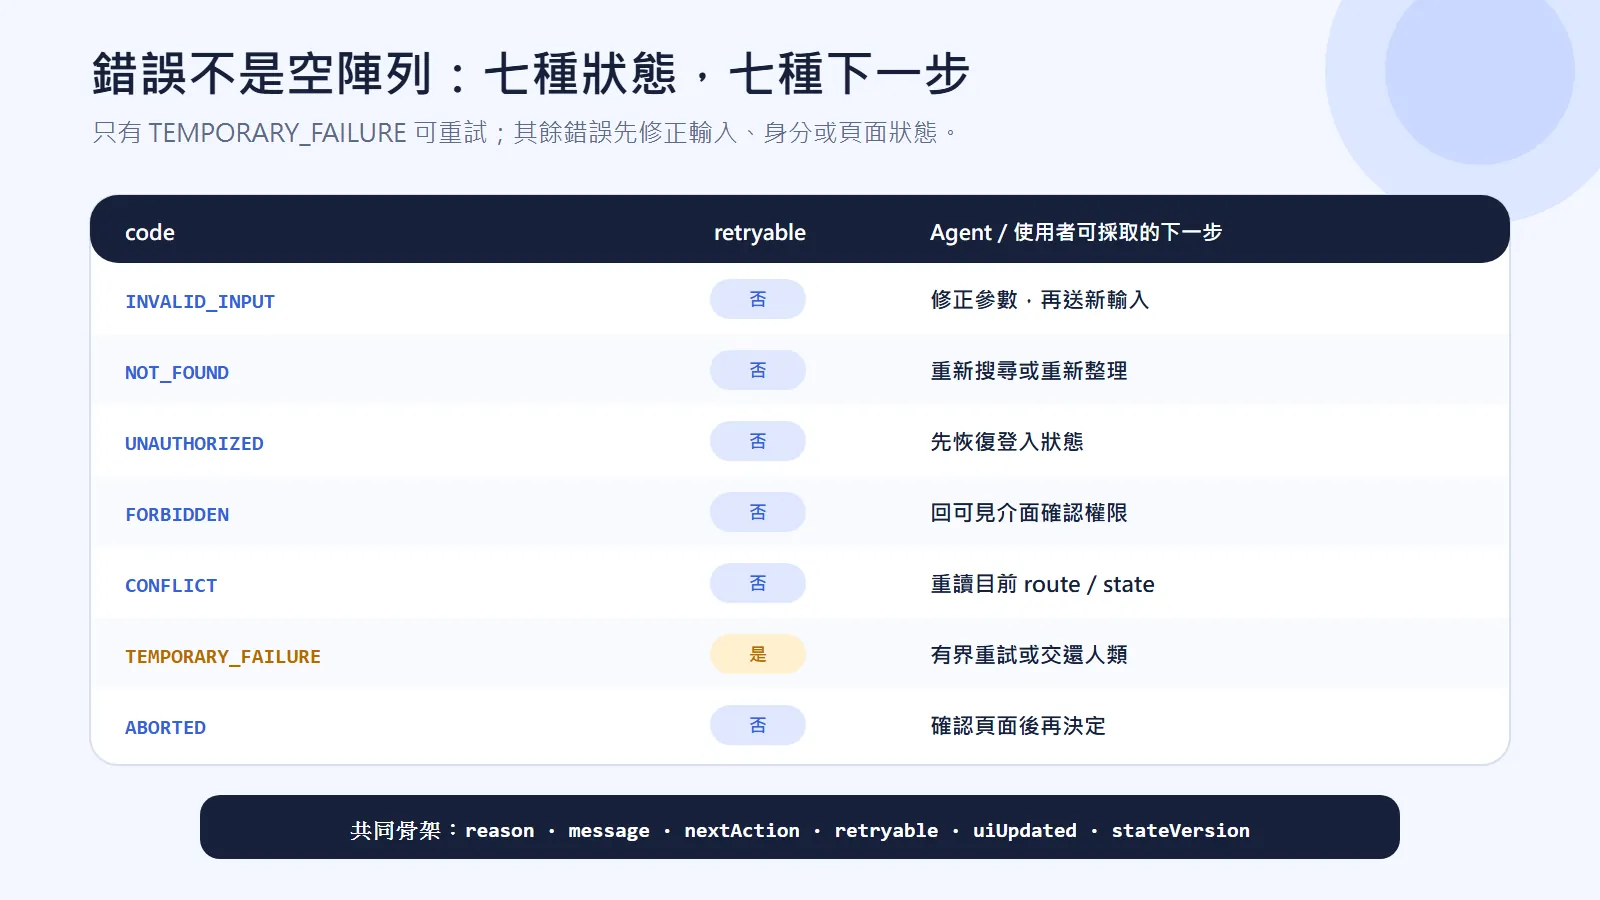Click the 否 badge in UNAUTHORIZED row

758,441
